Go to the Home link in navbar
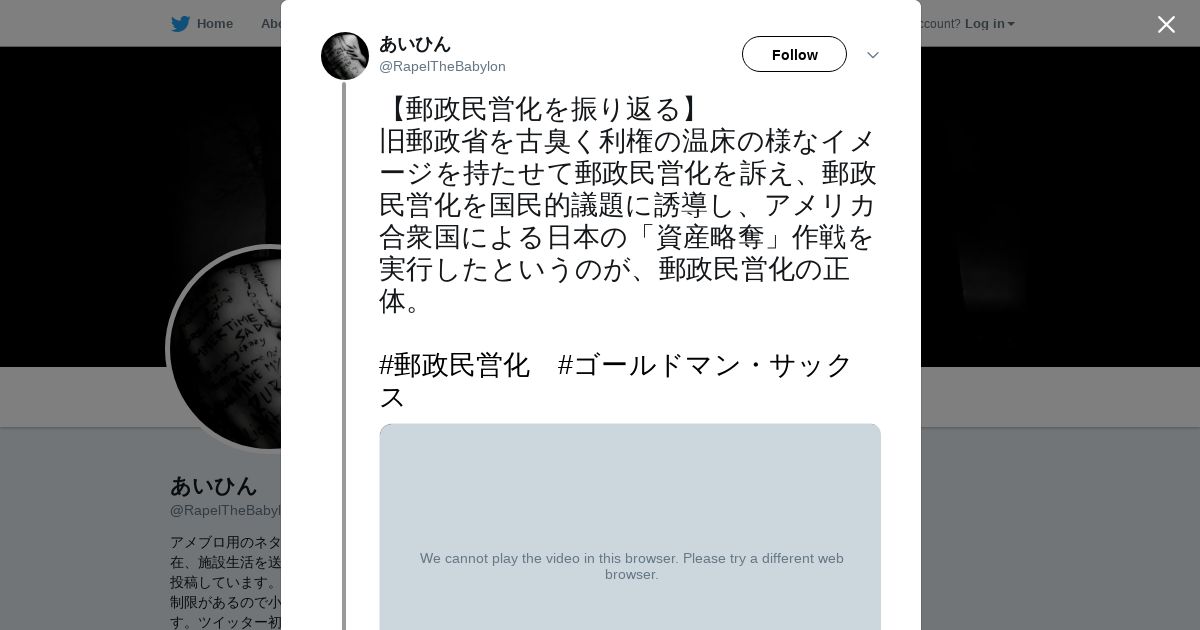This screenshot has height=630, width=1200. tap(214, 24)
